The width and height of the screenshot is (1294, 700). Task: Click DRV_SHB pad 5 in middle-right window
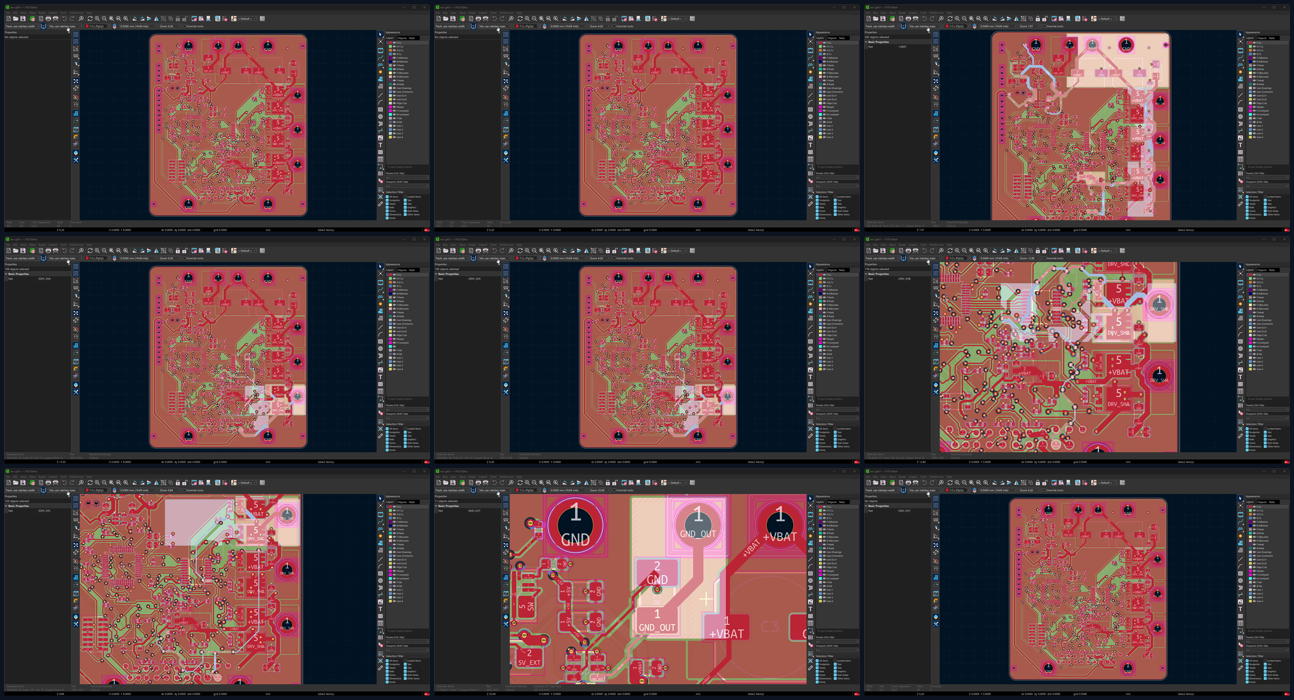[1119, 325]
